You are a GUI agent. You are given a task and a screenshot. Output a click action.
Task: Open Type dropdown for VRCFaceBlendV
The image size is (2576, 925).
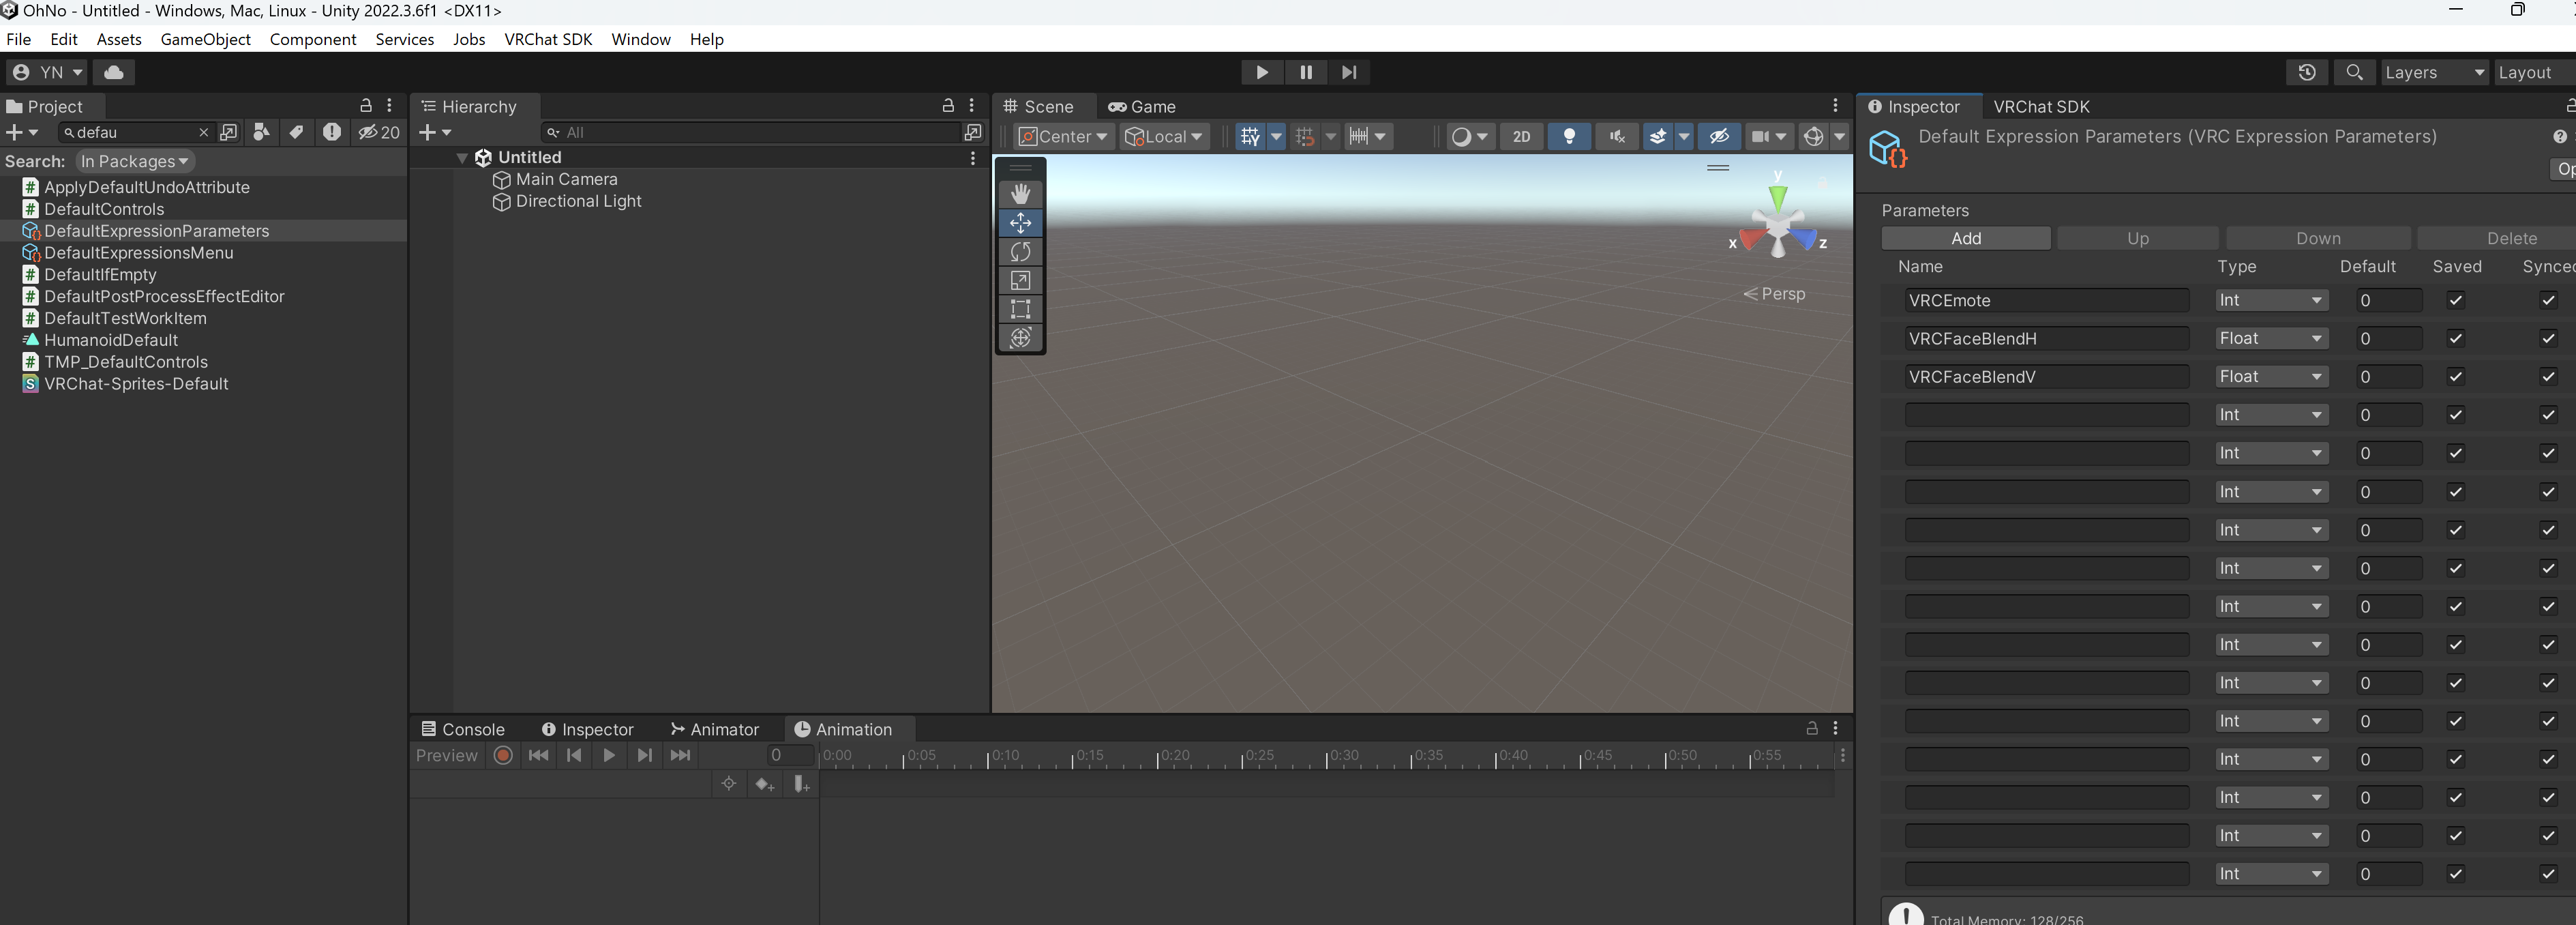click(2271, 376)
